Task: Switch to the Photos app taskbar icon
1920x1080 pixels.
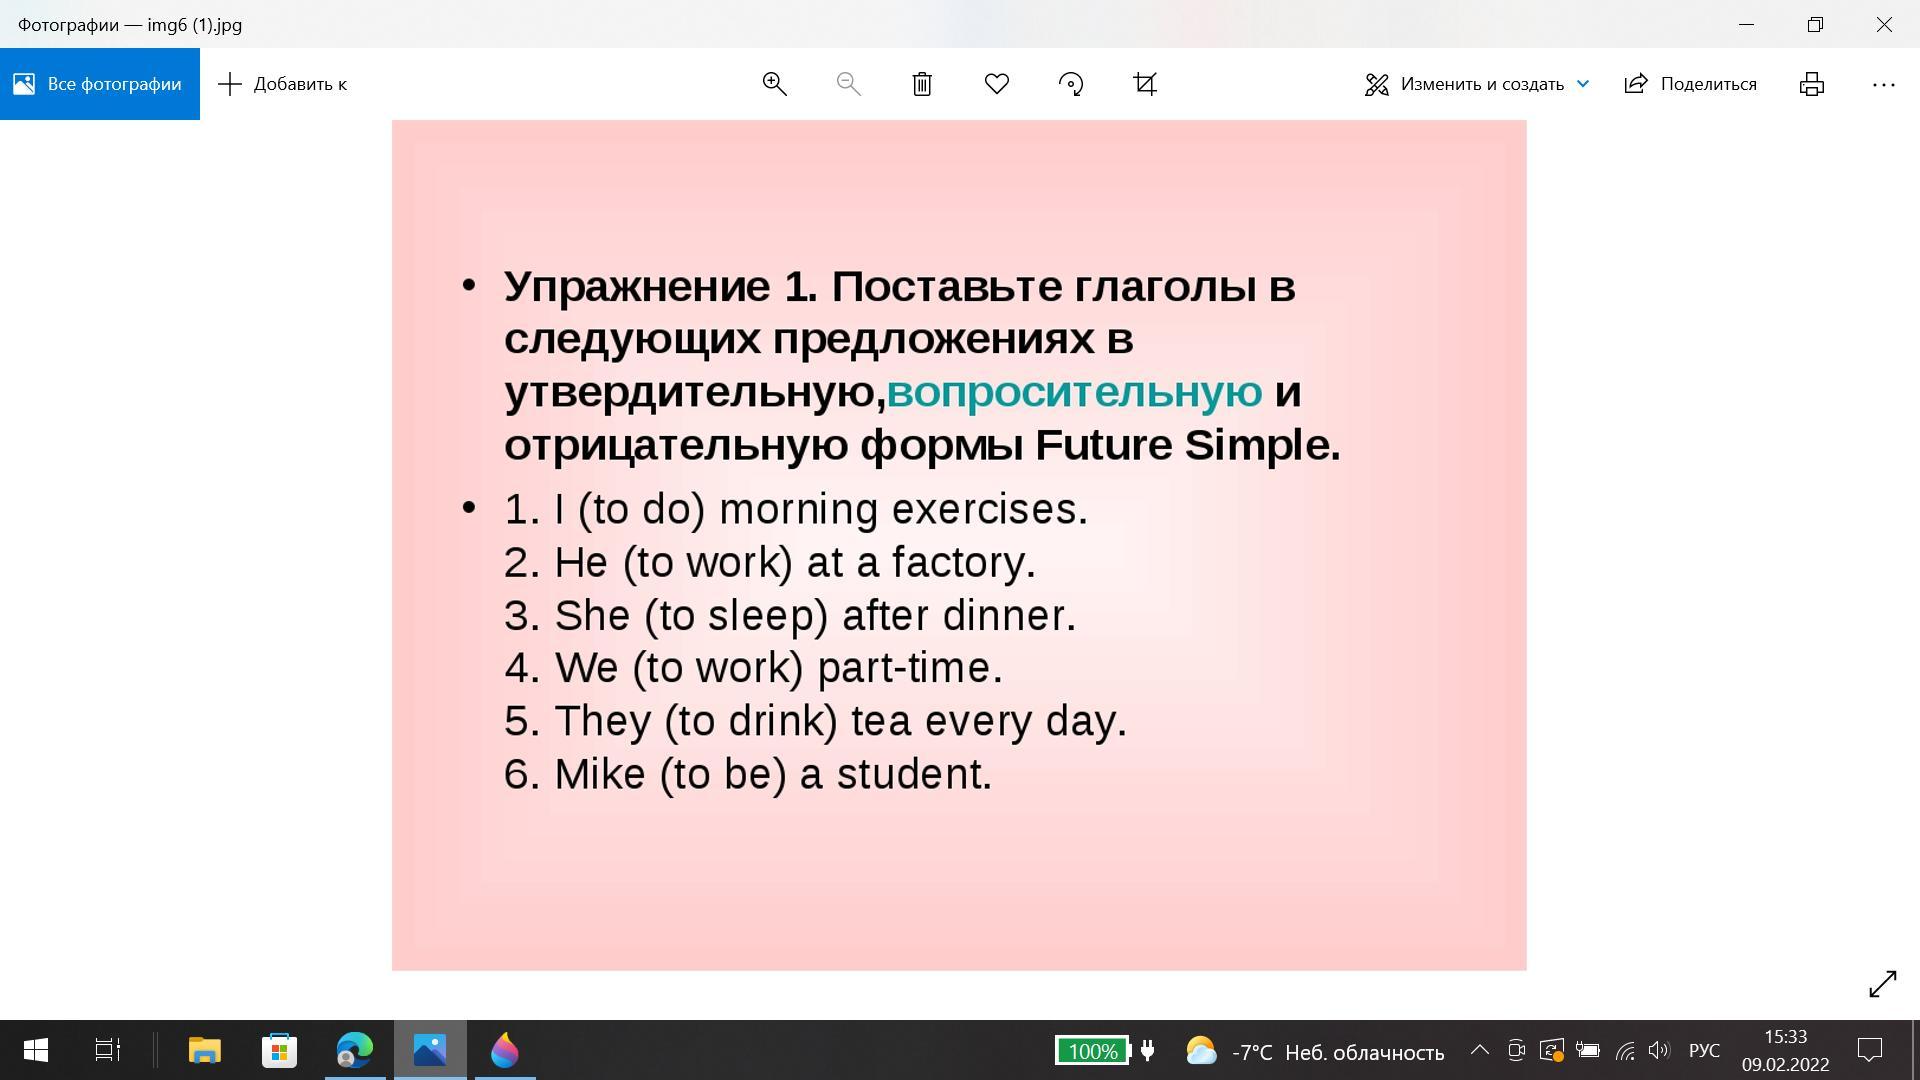Action: click(x=430, y=1050)
